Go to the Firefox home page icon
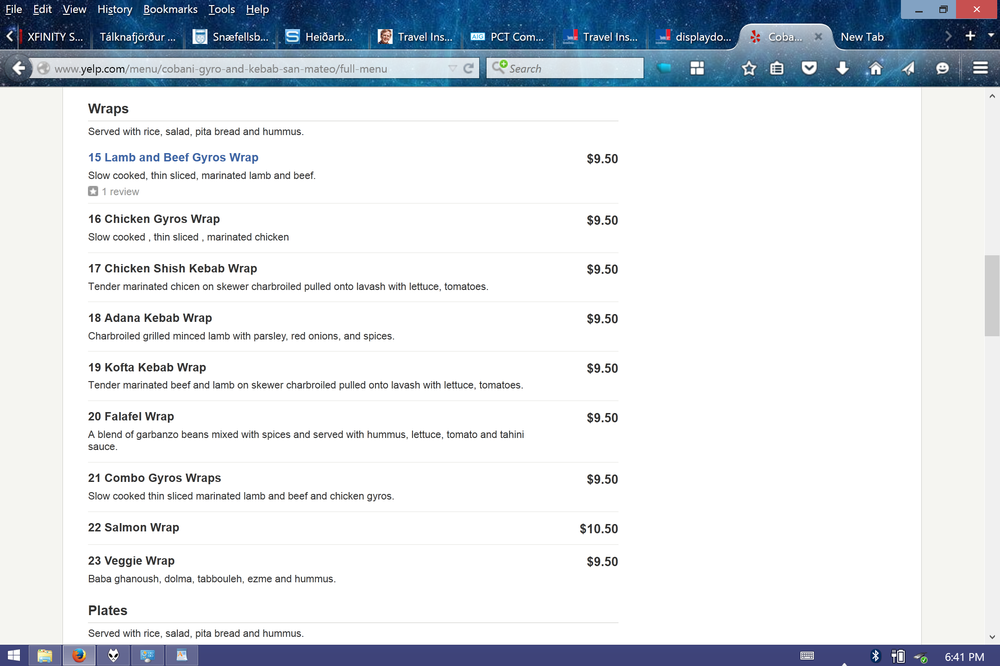 click(875, 68)
